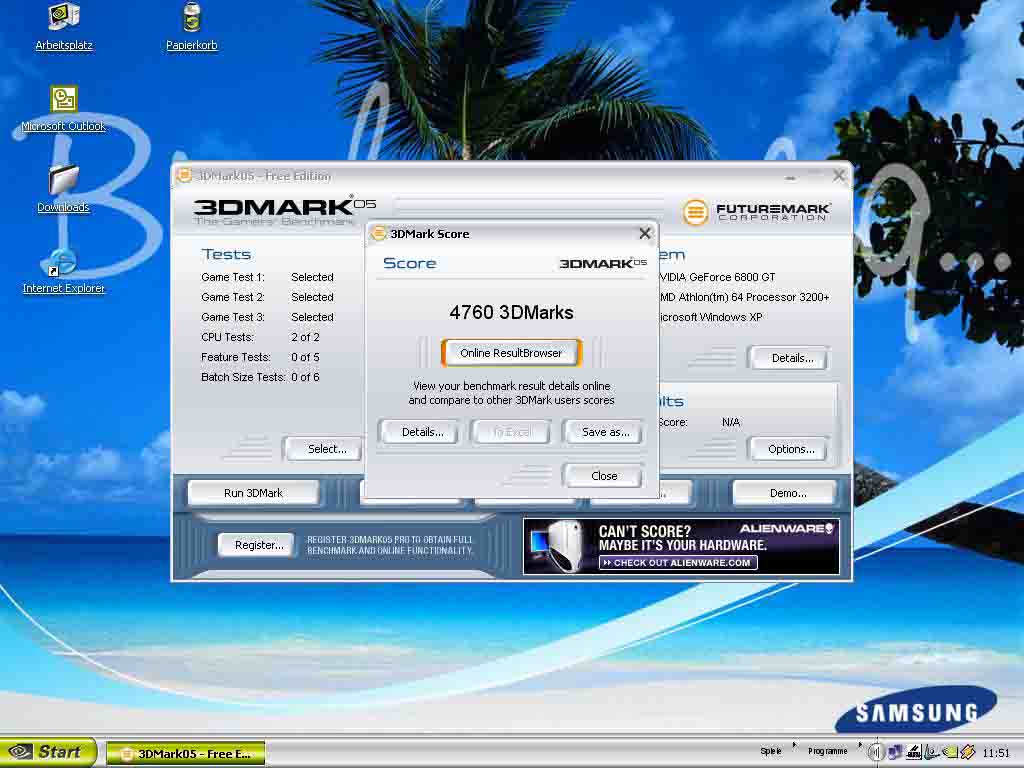
Task: Open the Downloads folder icon
Action: (63, 189)
